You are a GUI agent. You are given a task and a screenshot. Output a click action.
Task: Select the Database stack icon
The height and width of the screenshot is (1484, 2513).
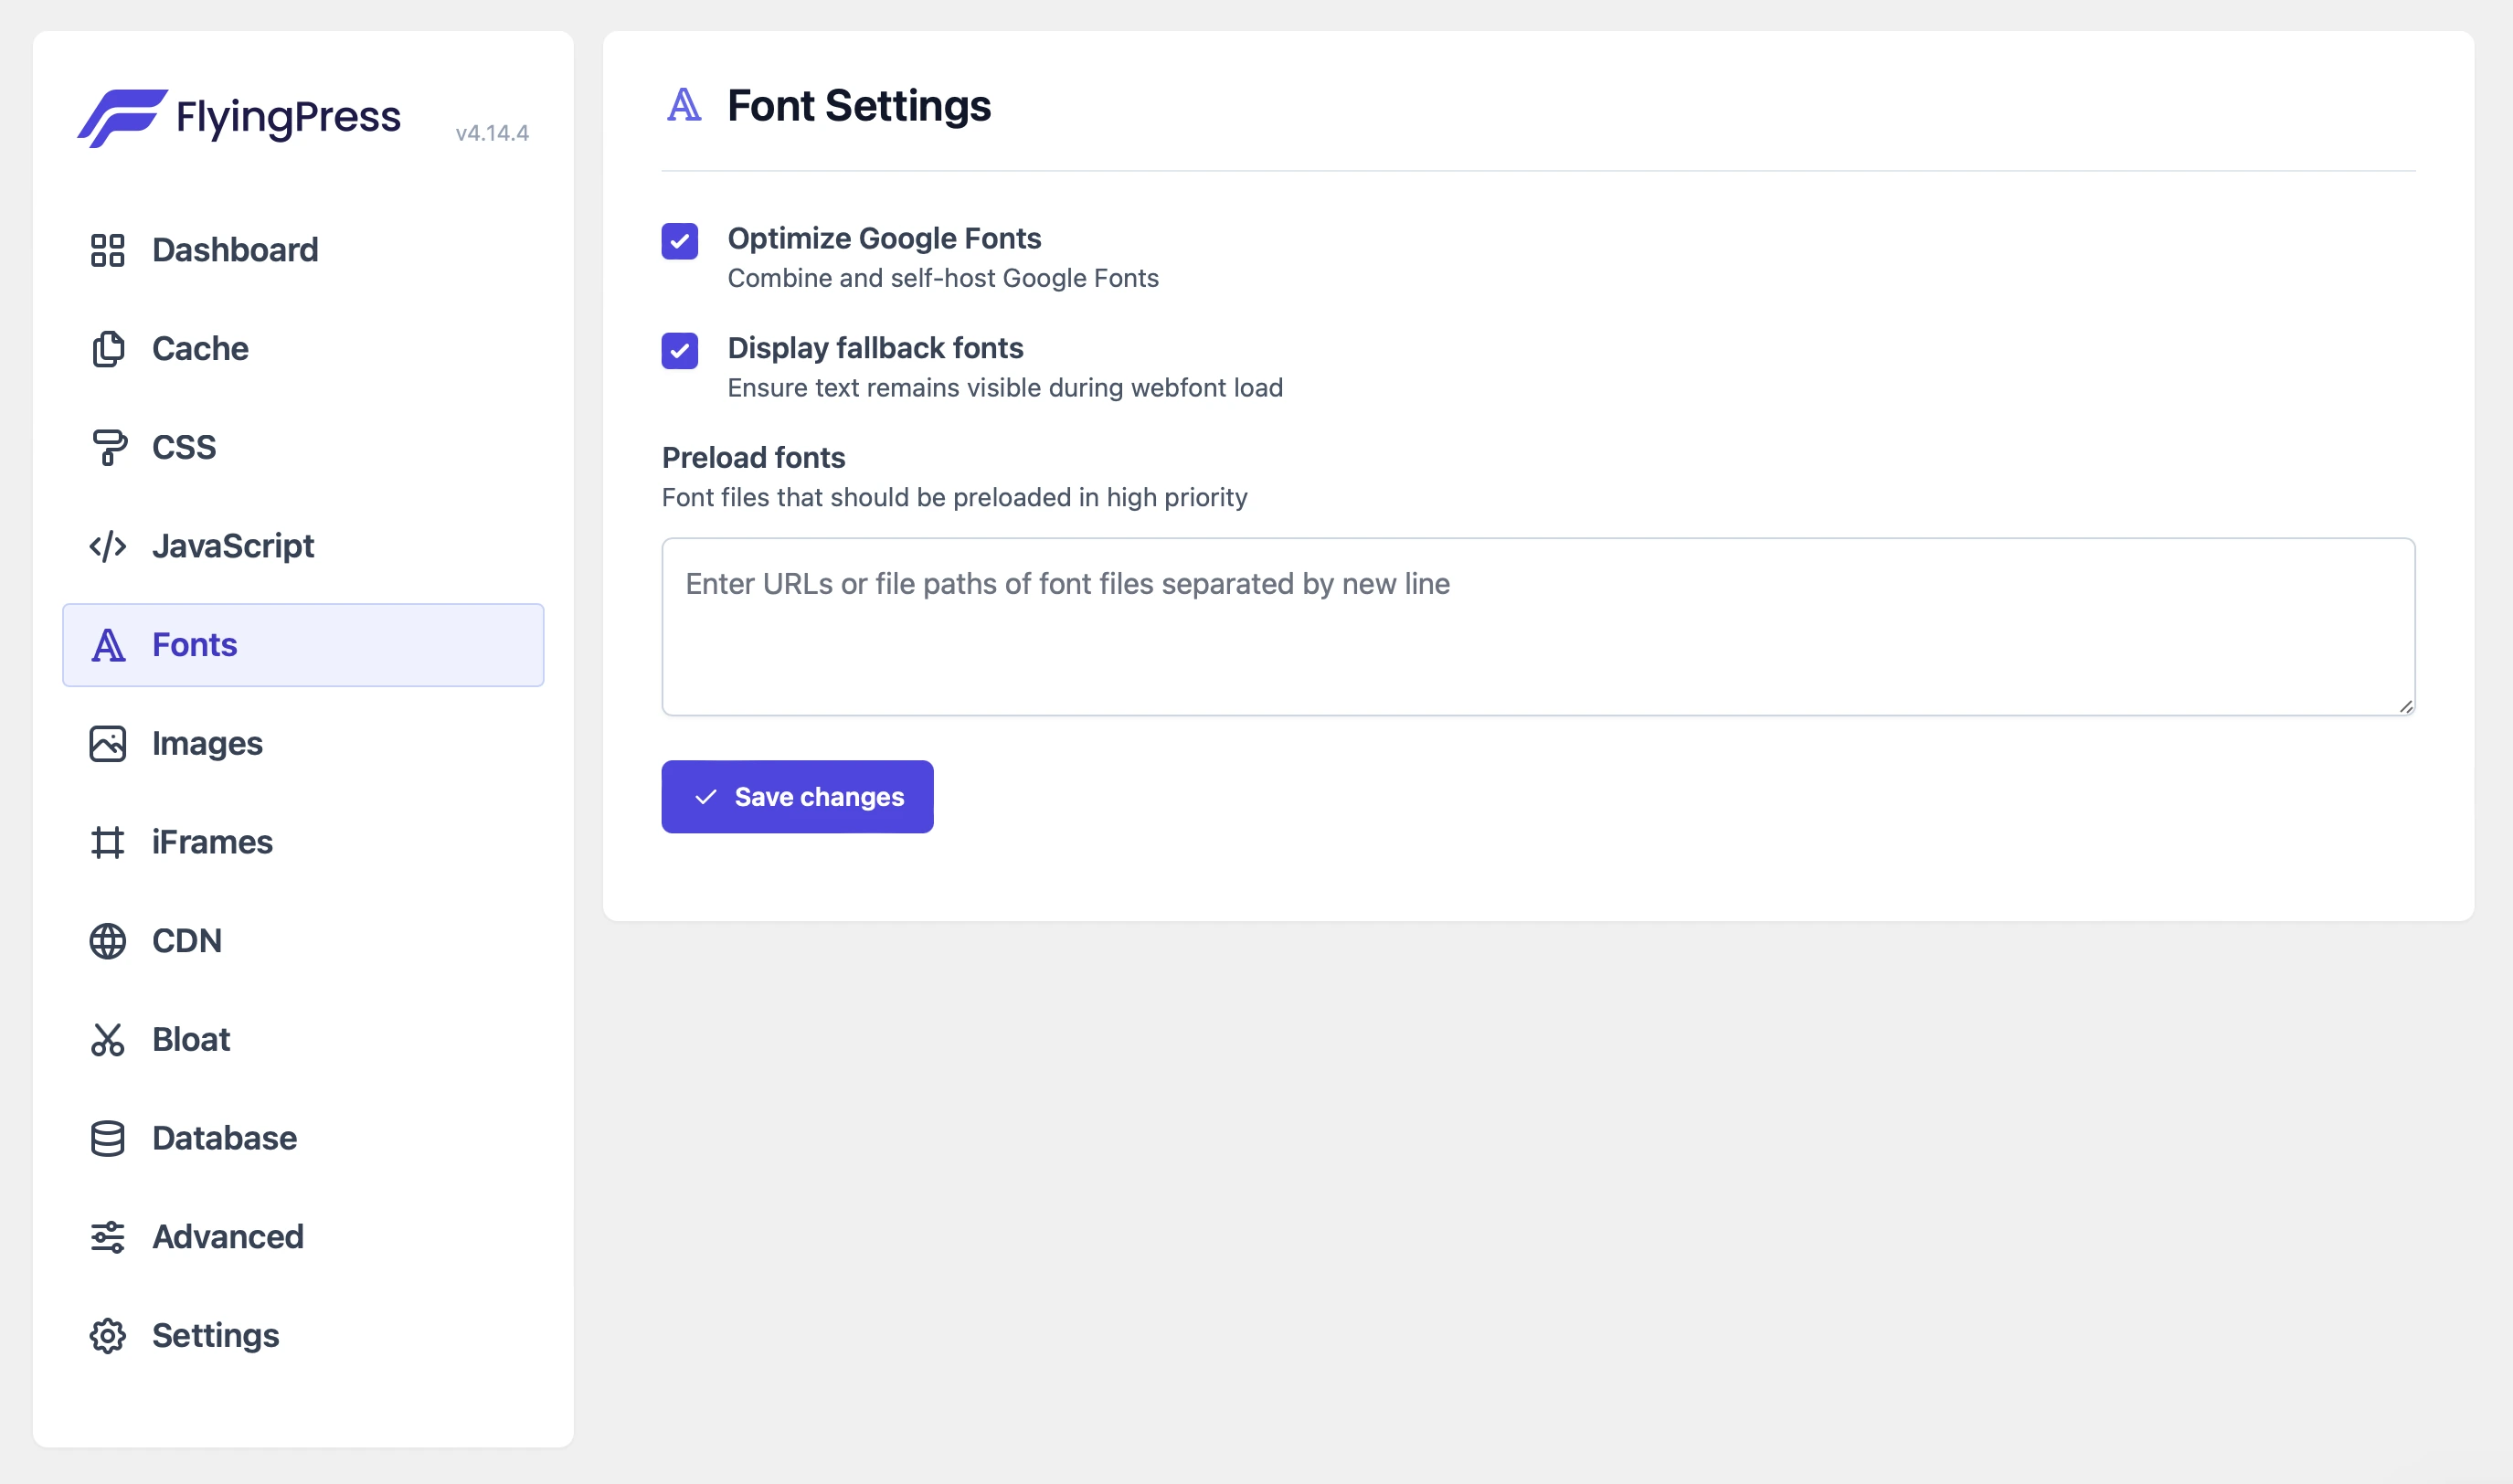click(x=107, y=1138)
